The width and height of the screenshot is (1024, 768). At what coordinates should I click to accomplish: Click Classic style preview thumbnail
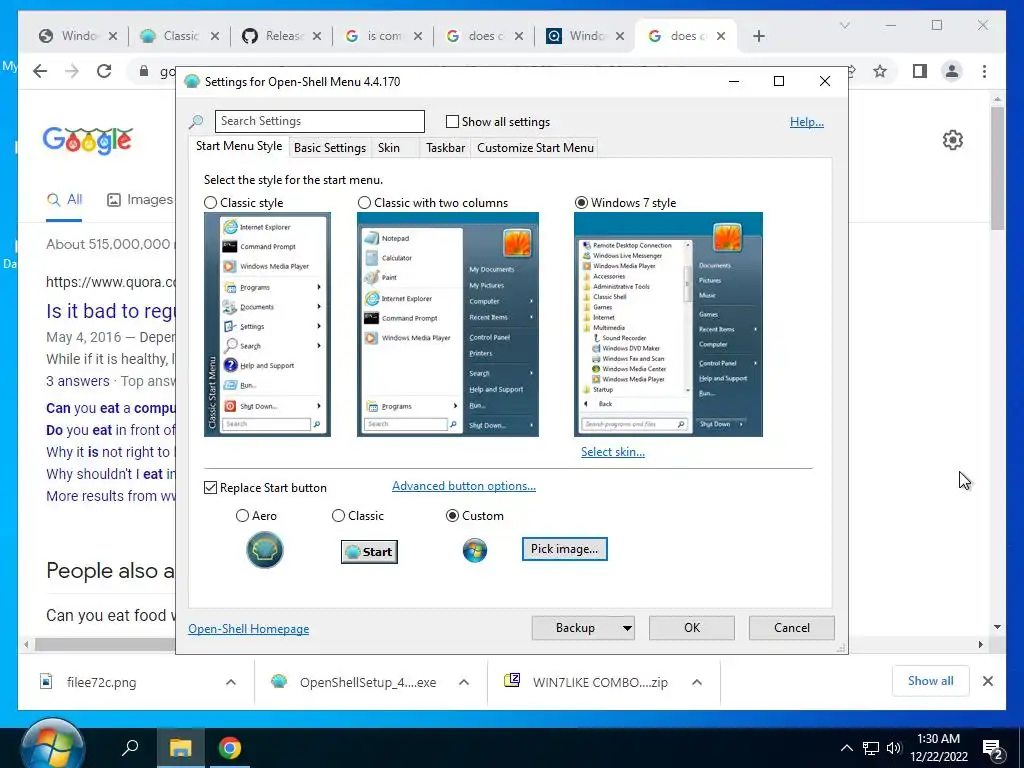[267, 325]
